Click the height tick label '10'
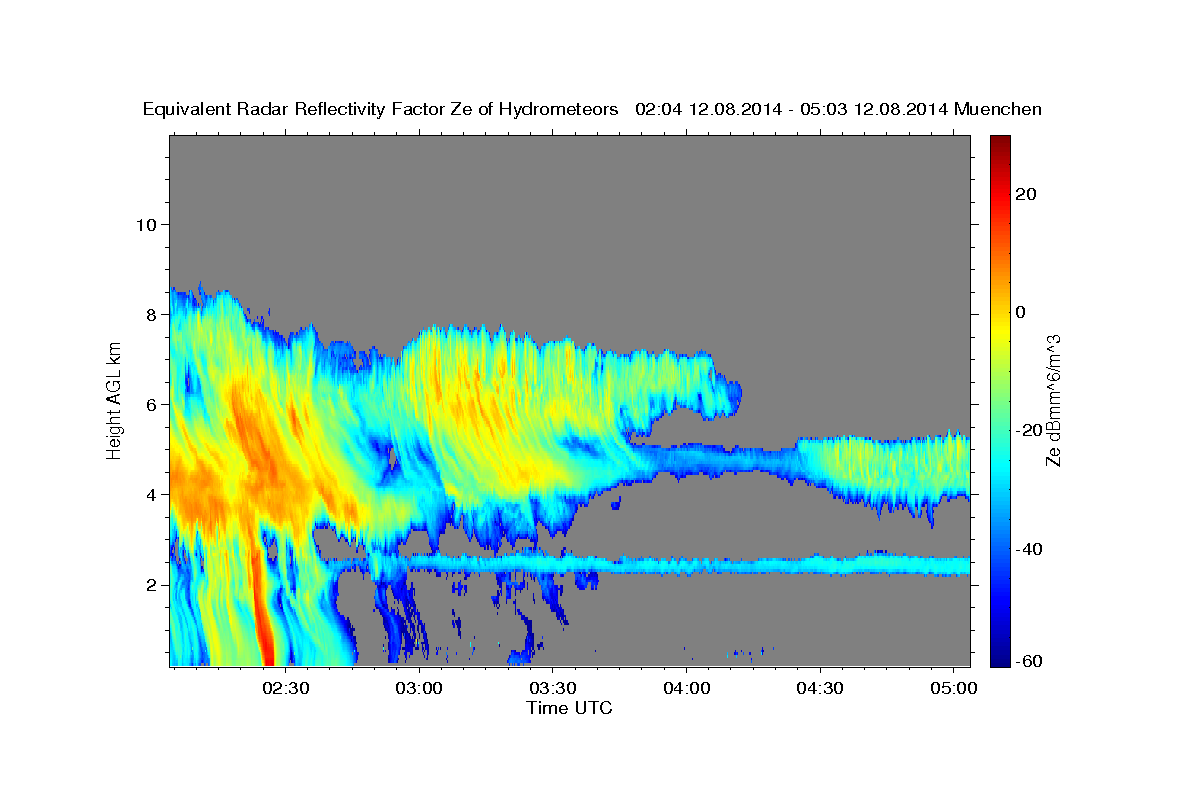The image size is (1200, 800). click(146, 224)
